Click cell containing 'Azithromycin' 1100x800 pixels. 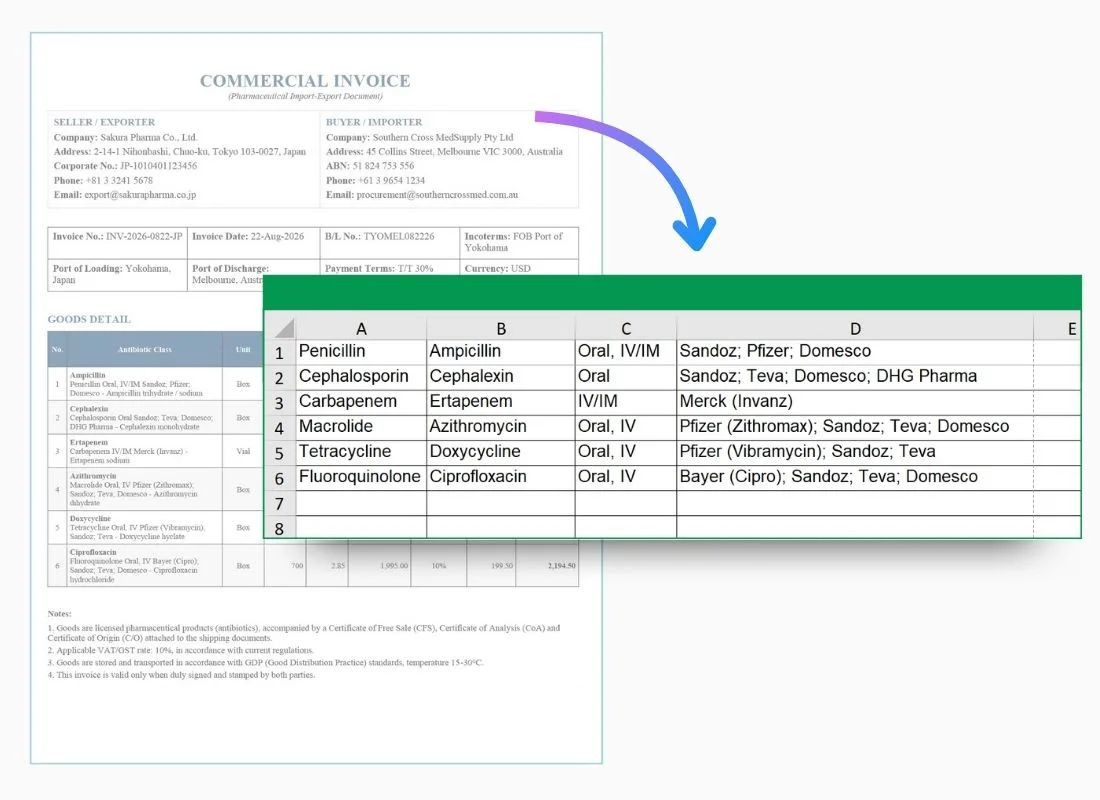coord(501,427)
